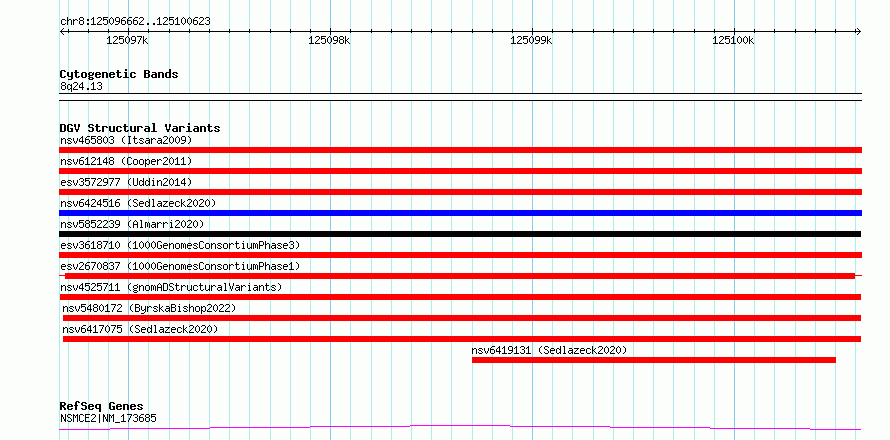Click the right arrow of the ruler
Screen dimensions: 890x440
click(858, 31)
